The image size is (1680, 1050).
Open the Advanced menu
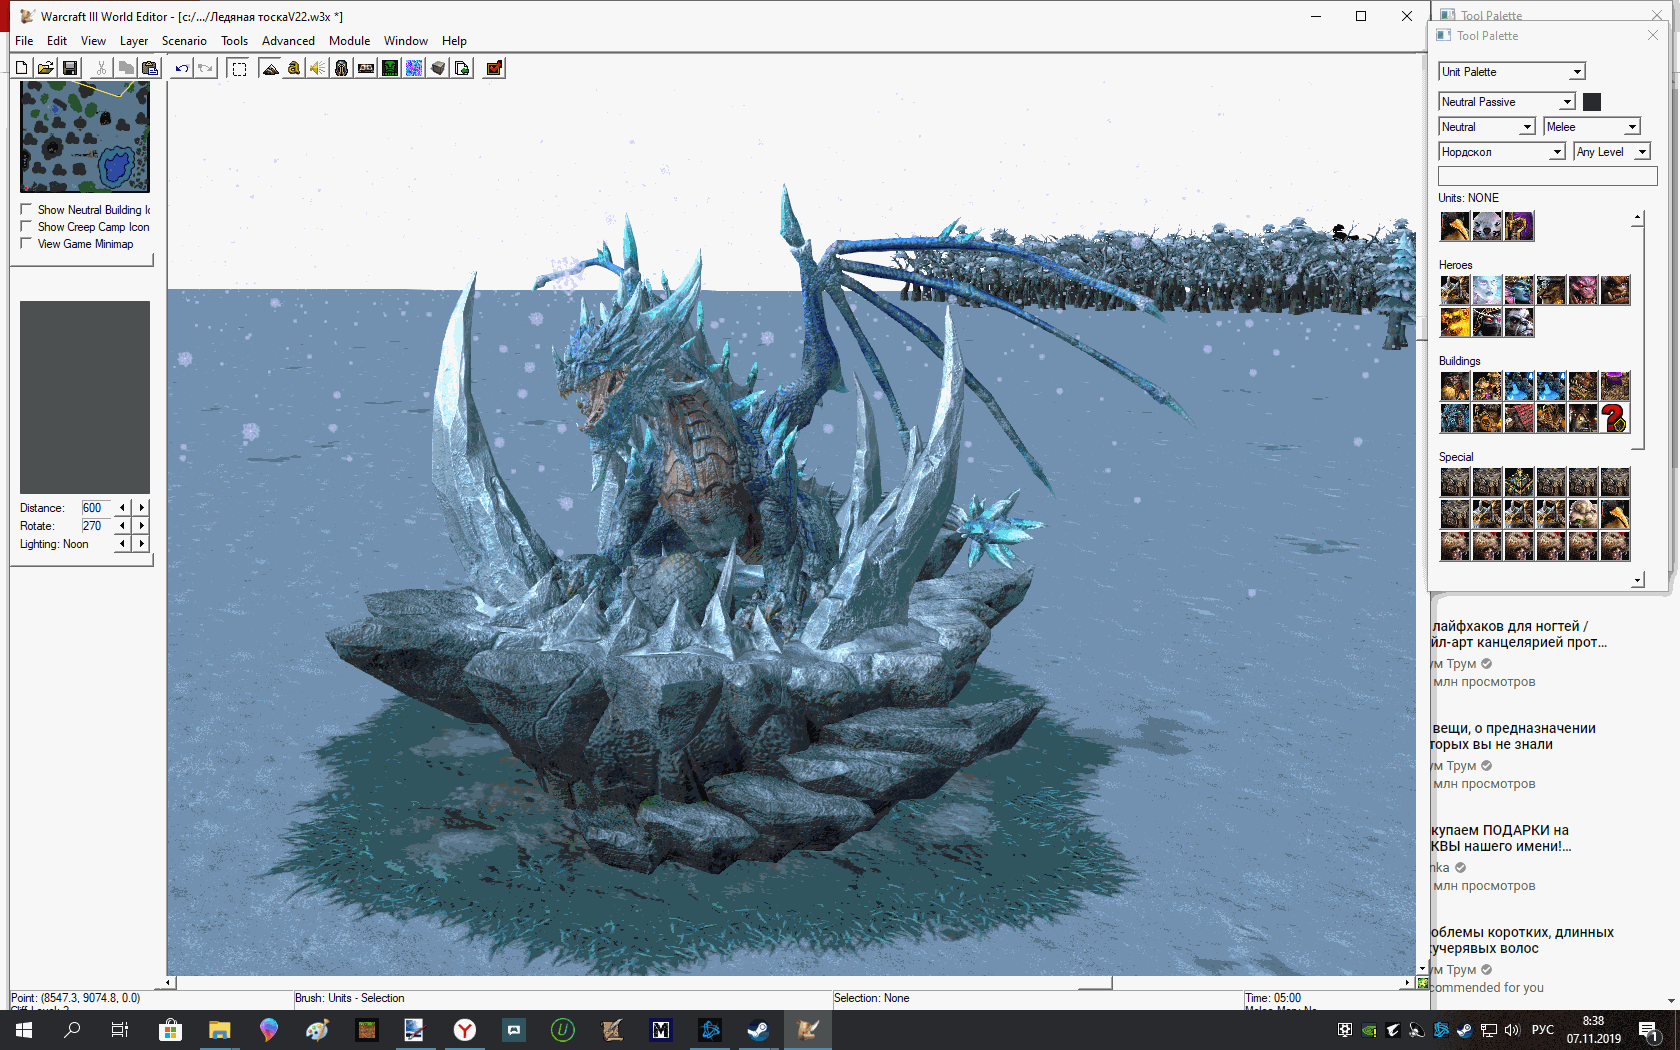[x=288, y=41]
